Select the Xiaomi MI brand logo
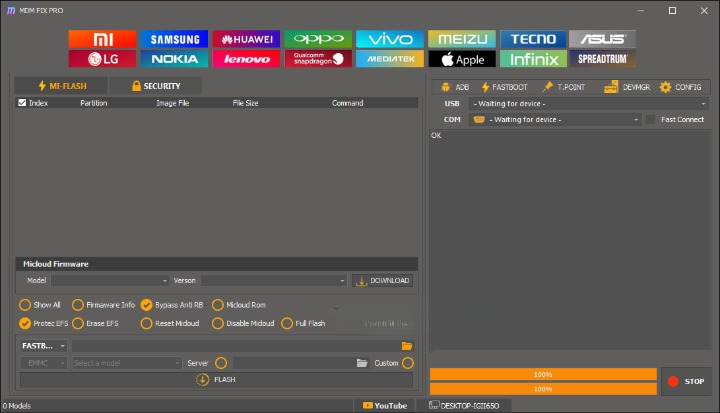Image resolution: width=720 pixels, height=413 pixels. coord(102,39)
